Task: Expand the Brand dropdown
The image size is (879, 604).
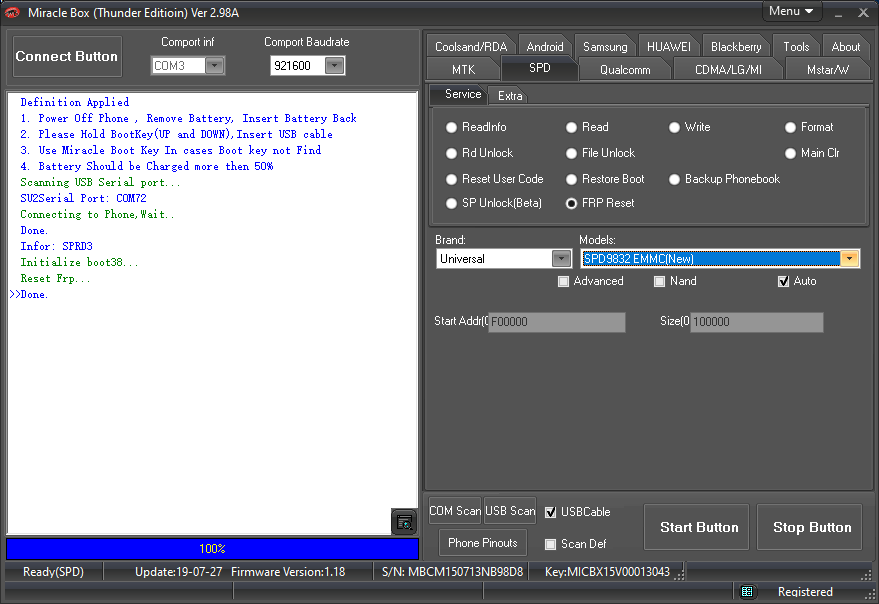Action: (x=561, y=259)
